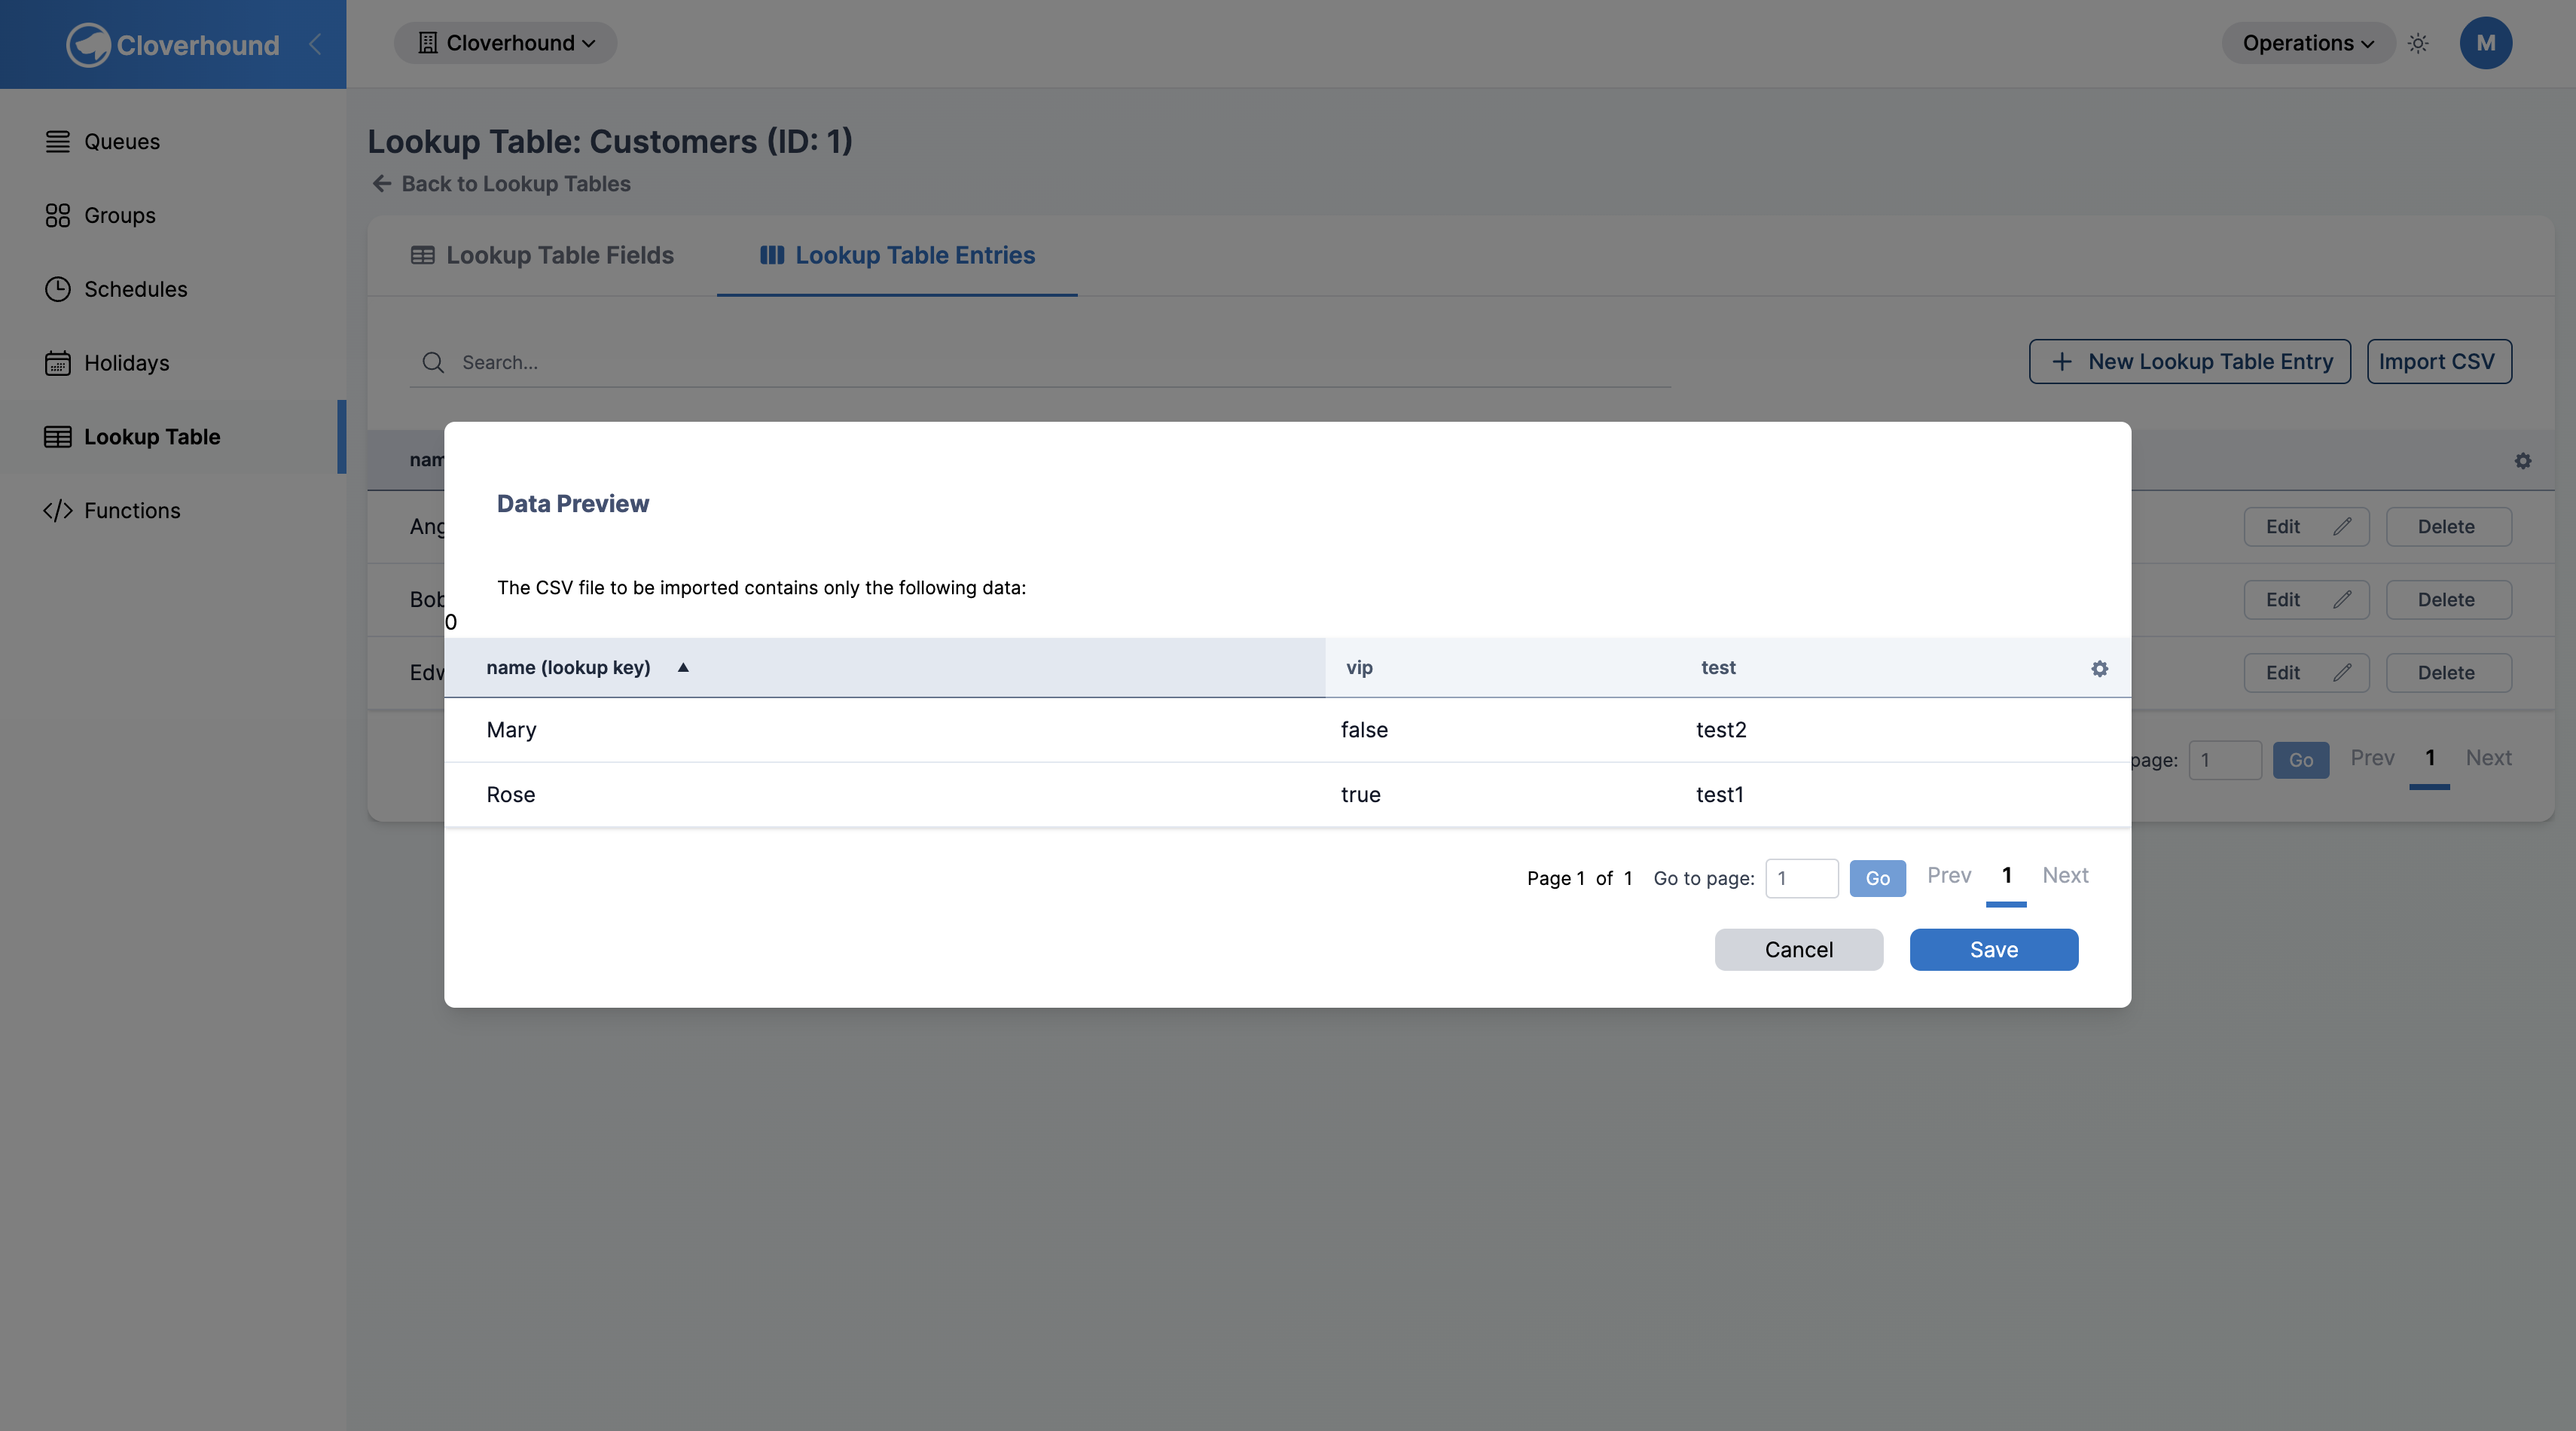Edit the first (Ang) row entry
Screen dimensions: 2576x1431
2306,527
